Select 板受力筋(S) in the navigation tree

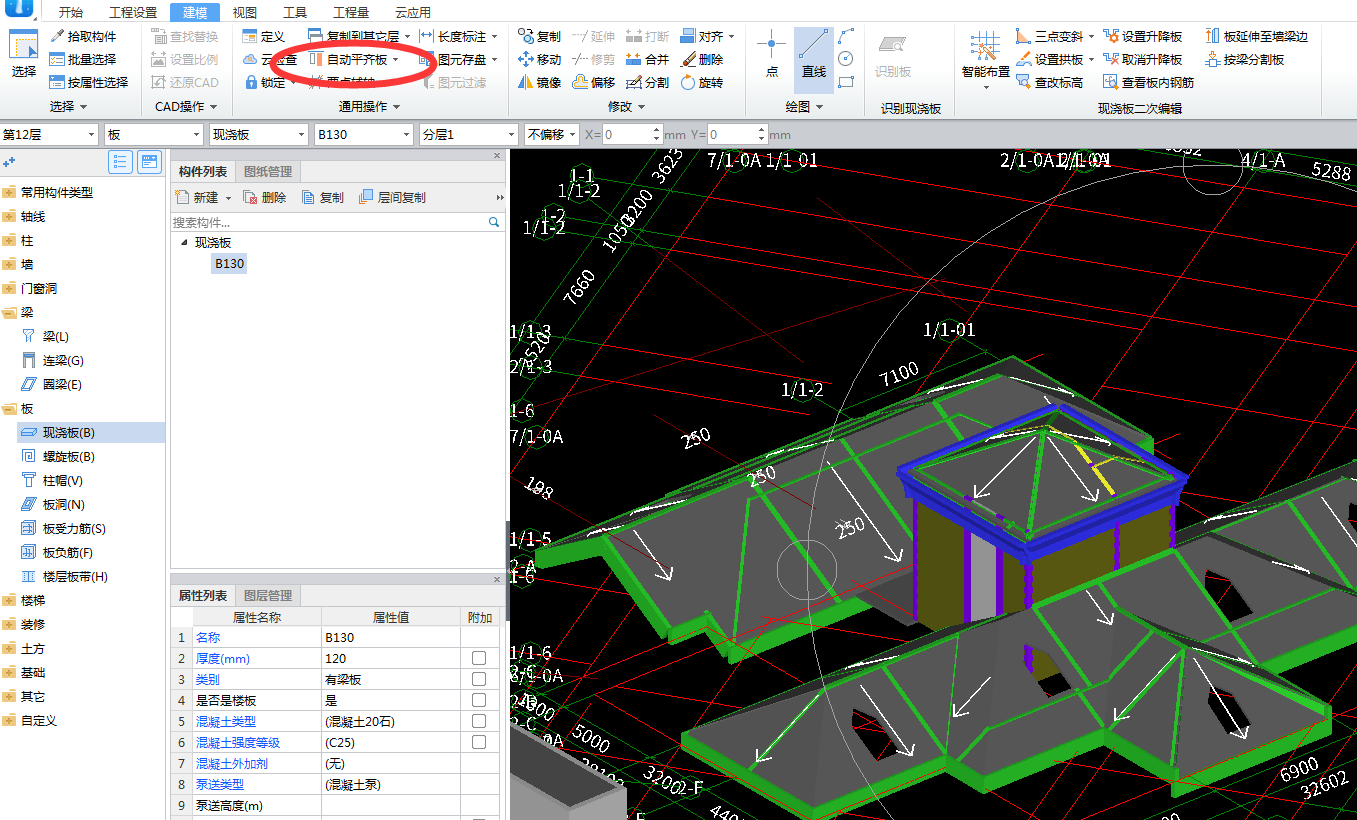click(x=74, y=528)
